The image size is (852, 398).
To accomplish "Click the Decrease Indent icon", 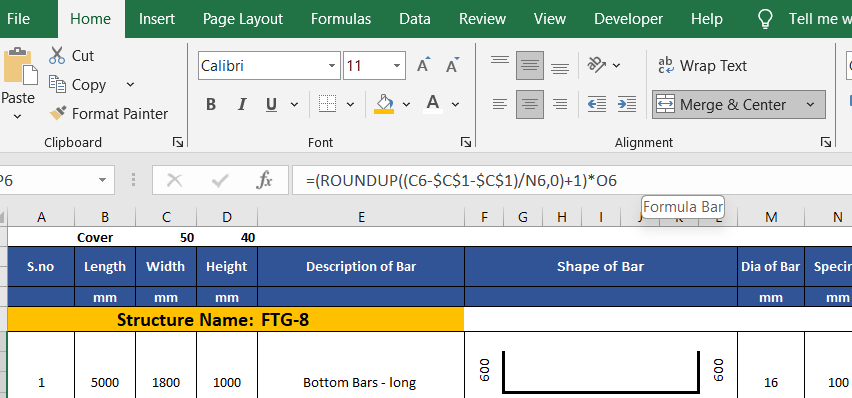I will click(x=597, y=104).
